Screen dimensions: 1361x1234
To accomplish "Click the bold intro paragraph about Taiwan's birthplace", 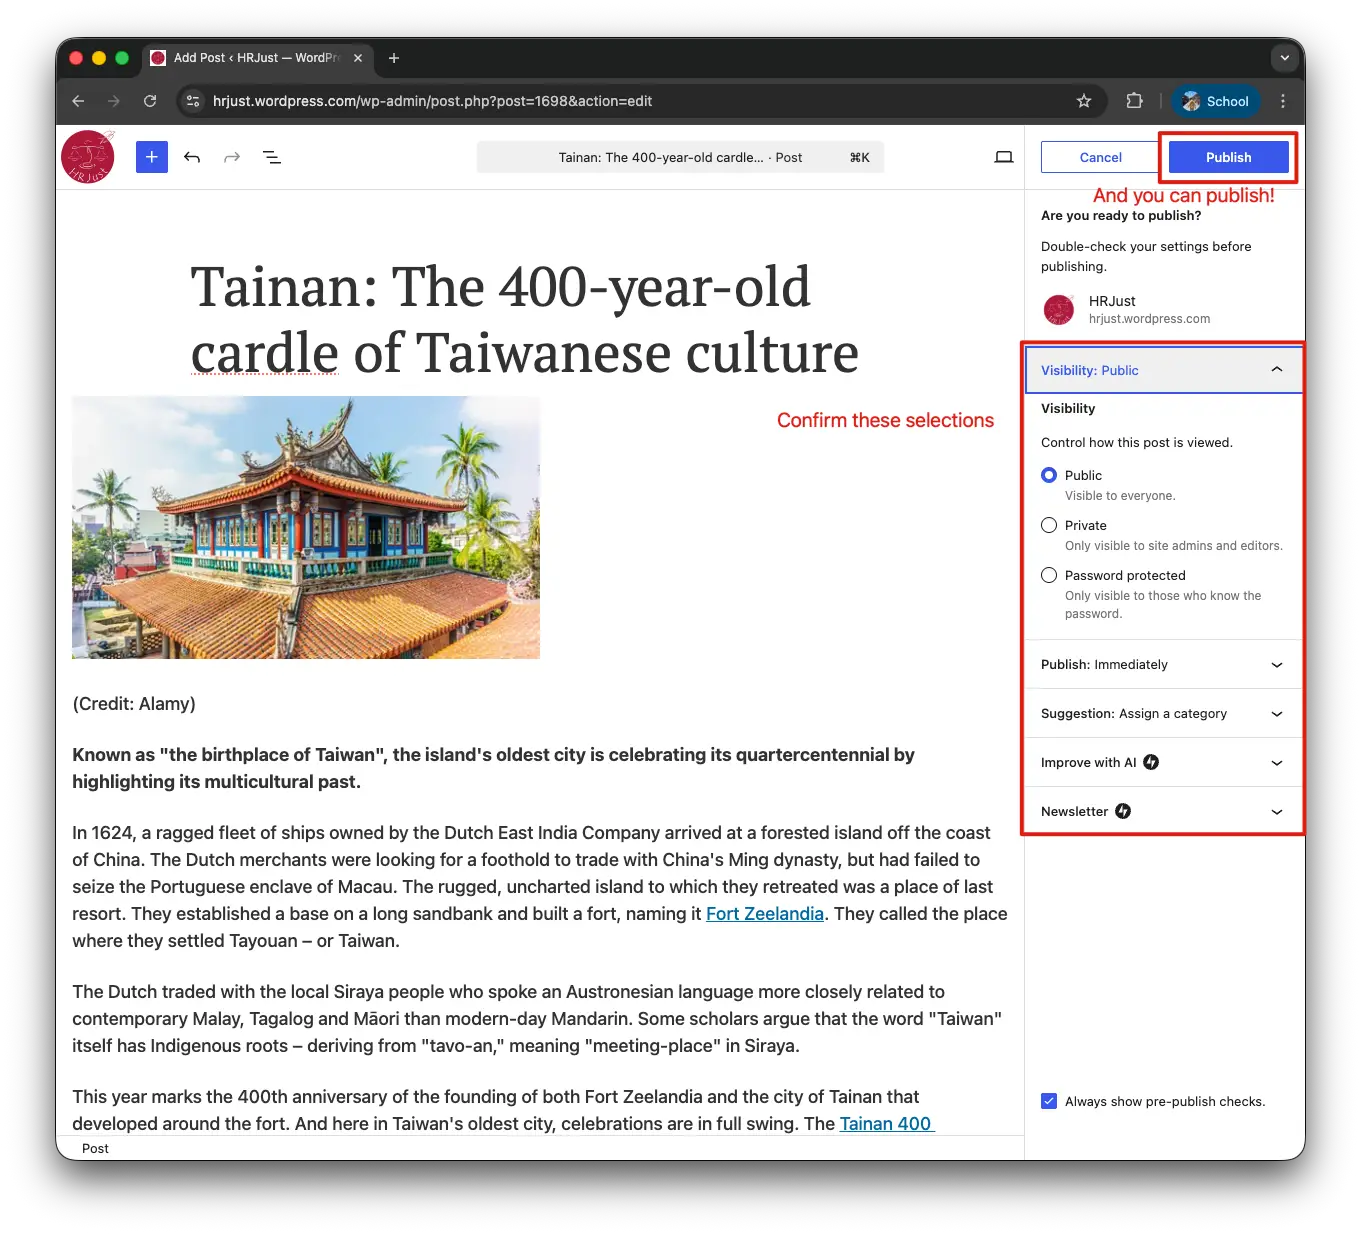I will click(494, 768).
